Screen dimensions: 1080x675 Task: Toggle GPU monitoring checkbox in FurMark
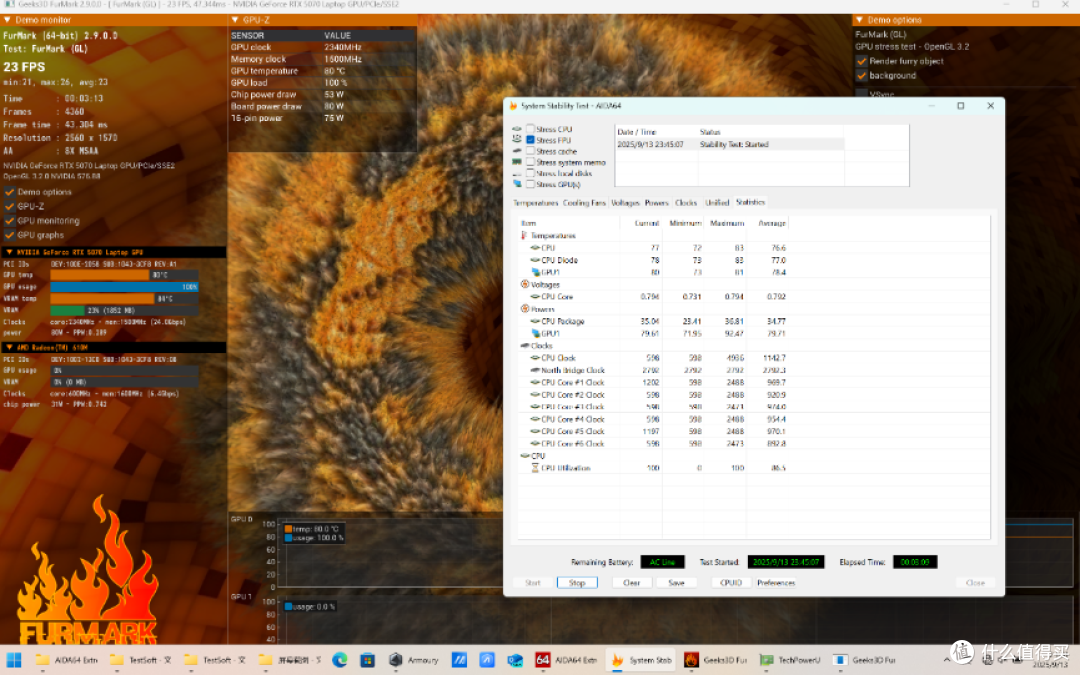point(10,220)
